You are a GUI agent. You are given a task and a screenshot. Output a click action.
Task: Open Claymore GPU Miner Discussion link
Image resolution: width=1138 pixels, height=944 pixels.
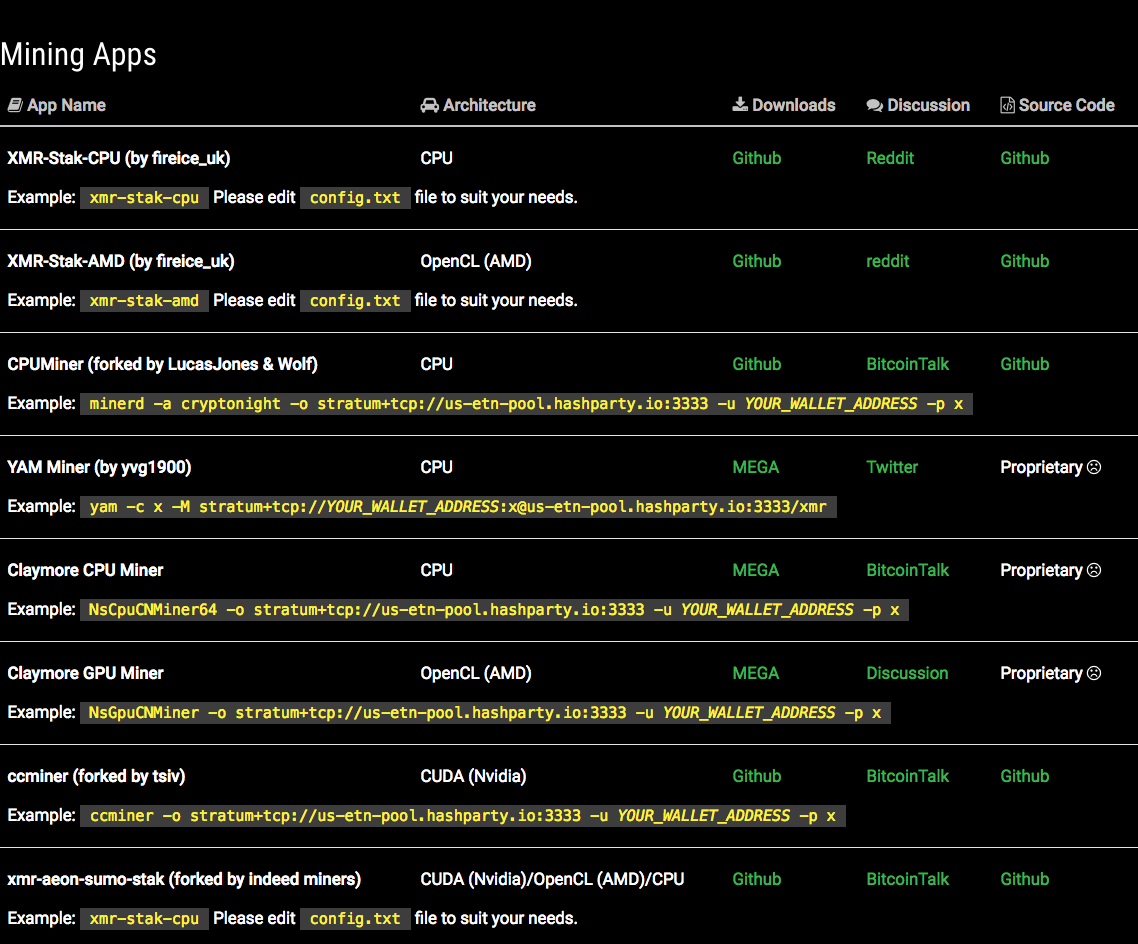click(x=907, y=673)
